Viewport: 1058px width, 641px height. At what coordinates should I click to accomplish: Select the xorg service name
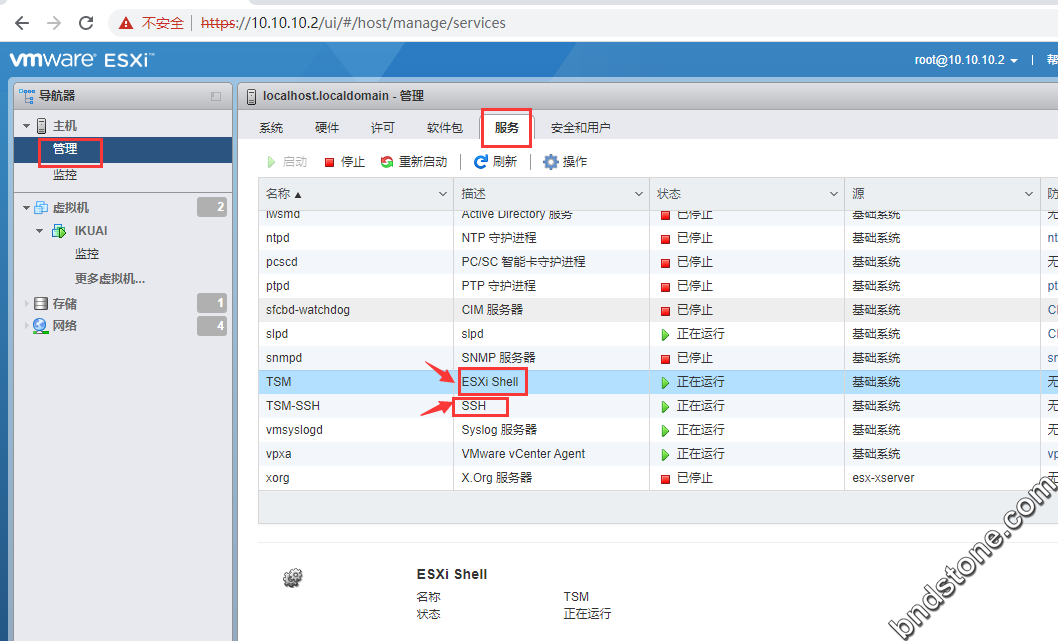(x=278, y=478)
